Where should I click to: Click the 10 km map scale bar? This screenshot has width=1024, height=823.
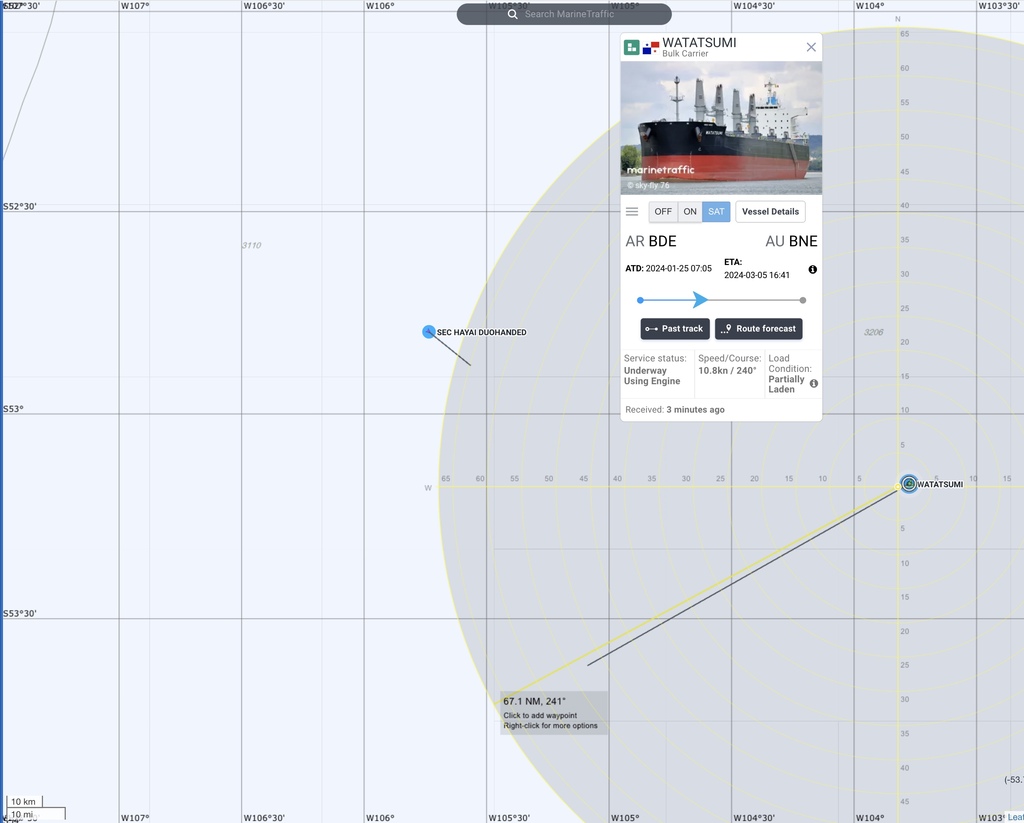click(24, 801)
